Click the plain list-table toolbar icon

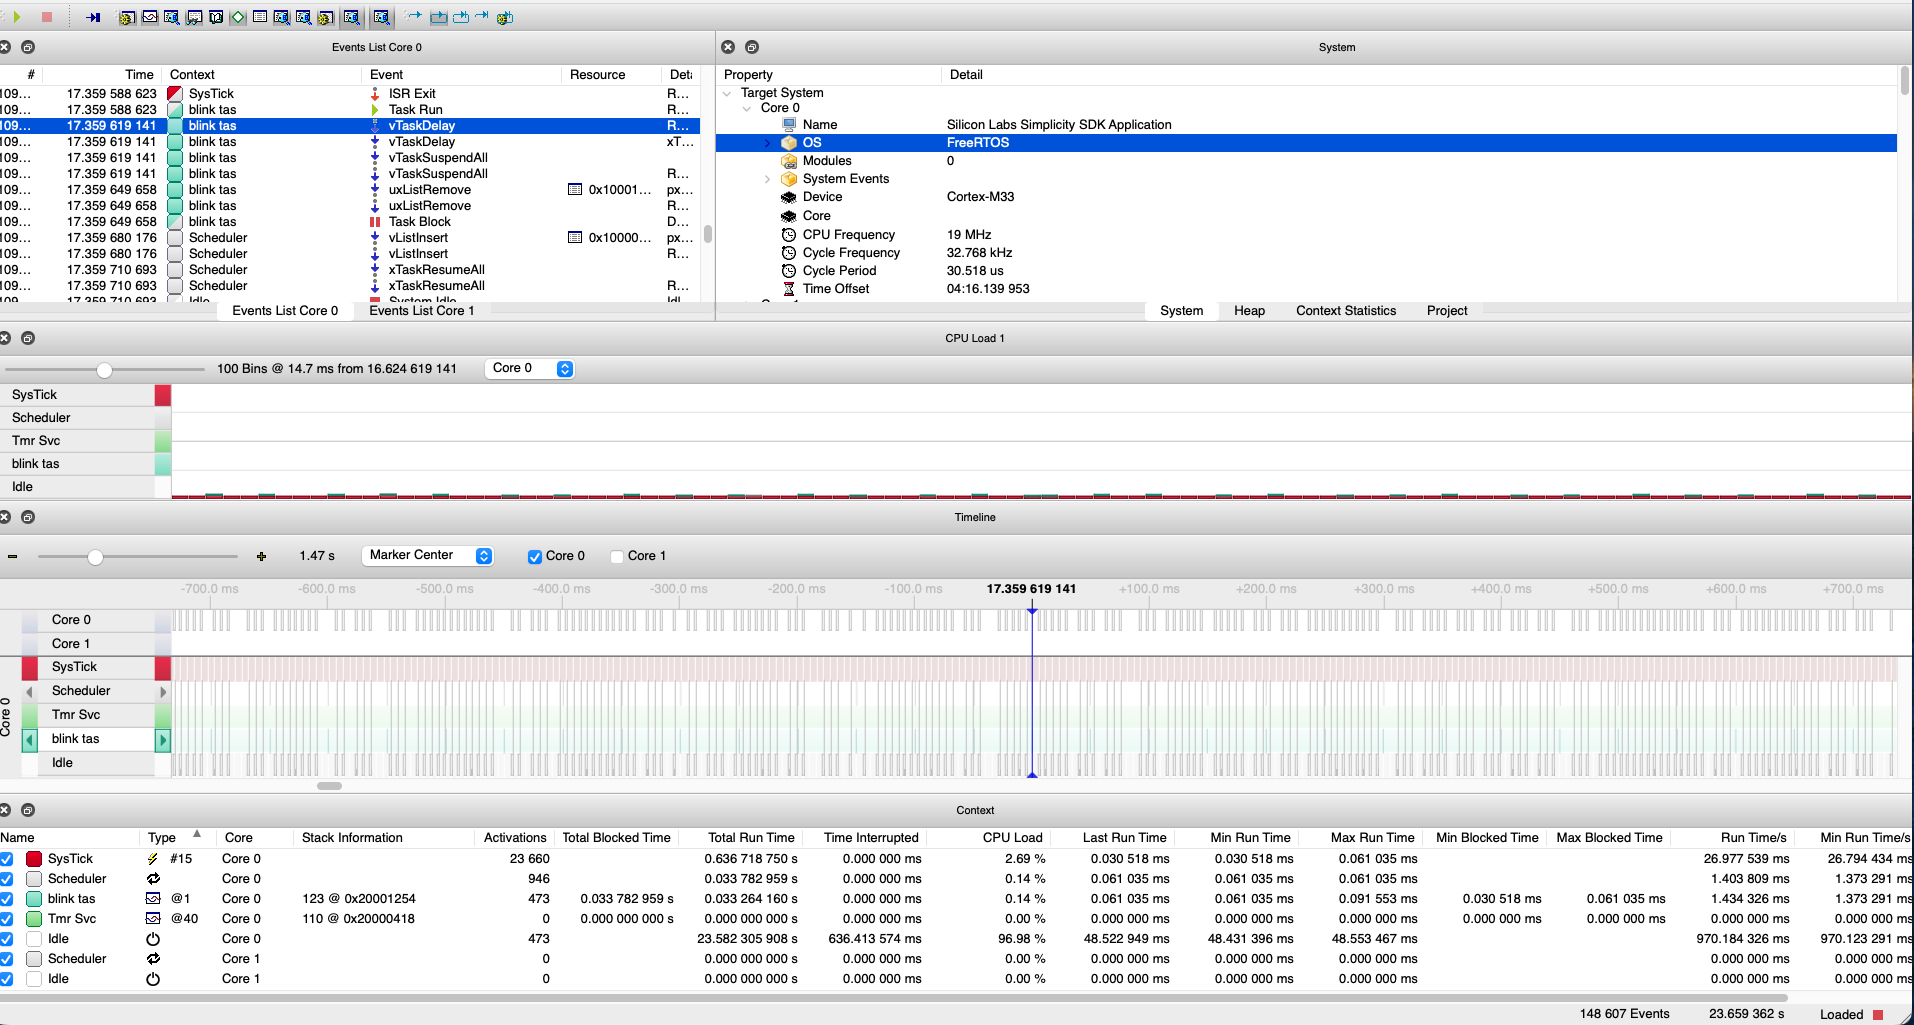260,17
